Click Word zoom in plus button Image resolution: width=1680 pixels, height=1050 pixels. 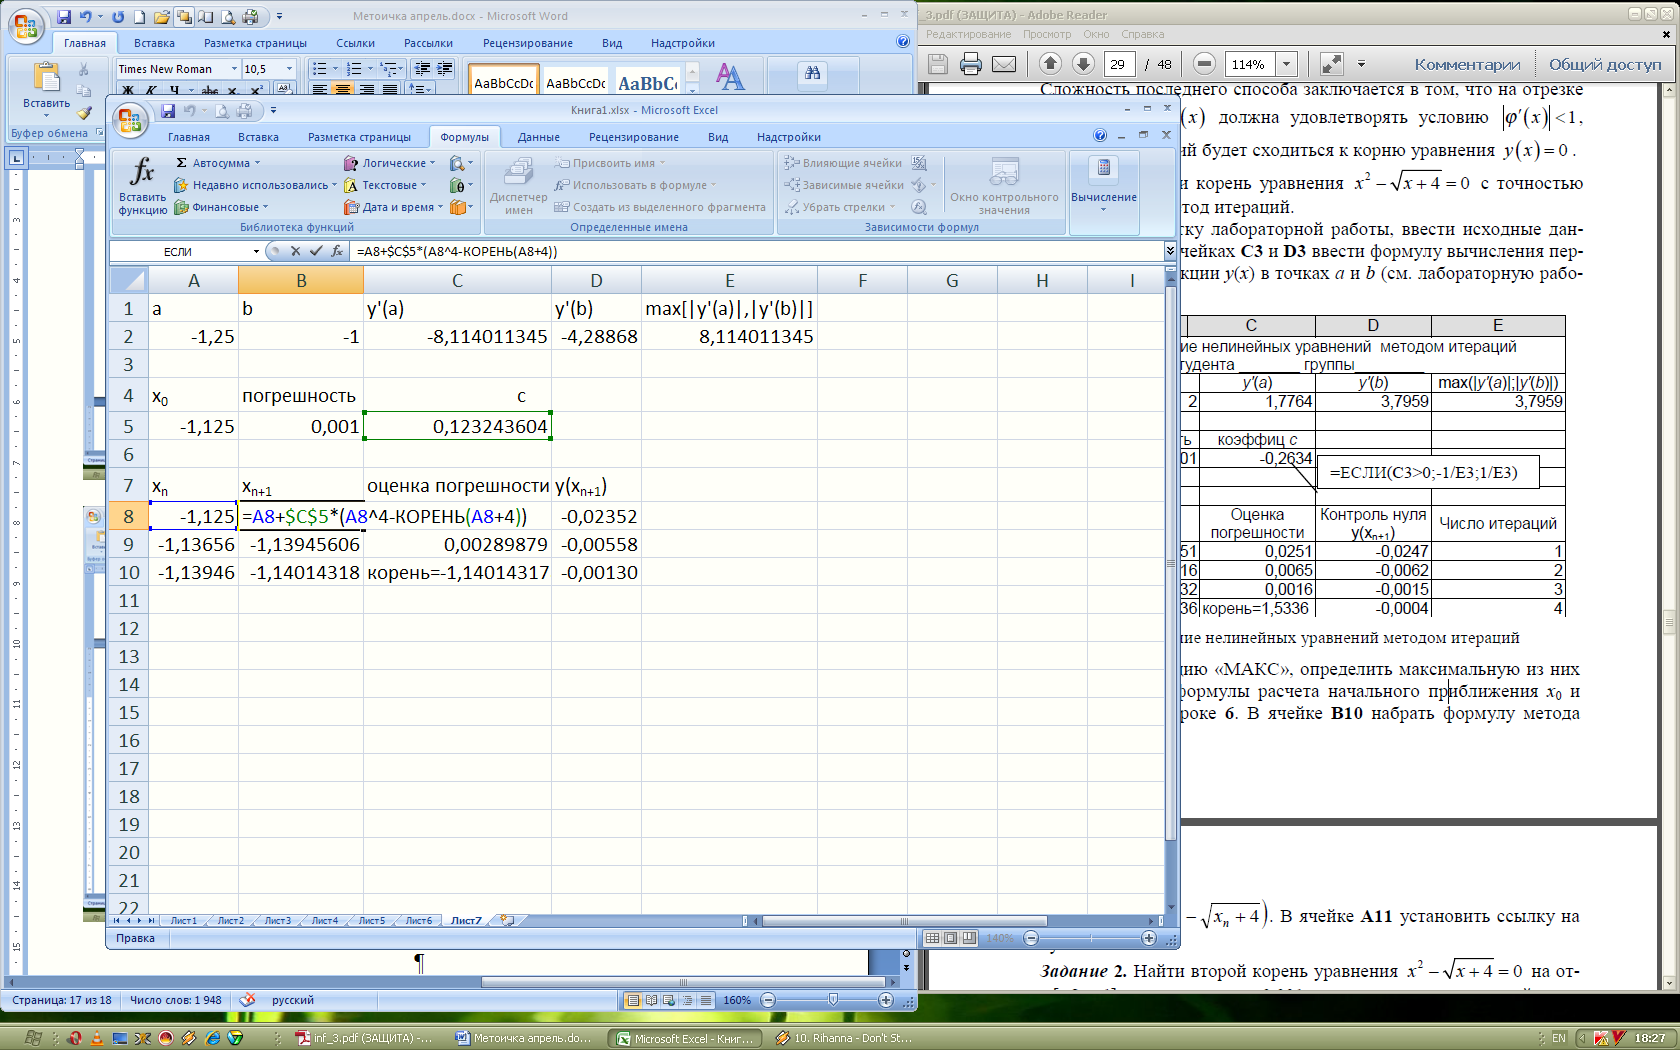pyautogui.click(x=885, y=1000)
